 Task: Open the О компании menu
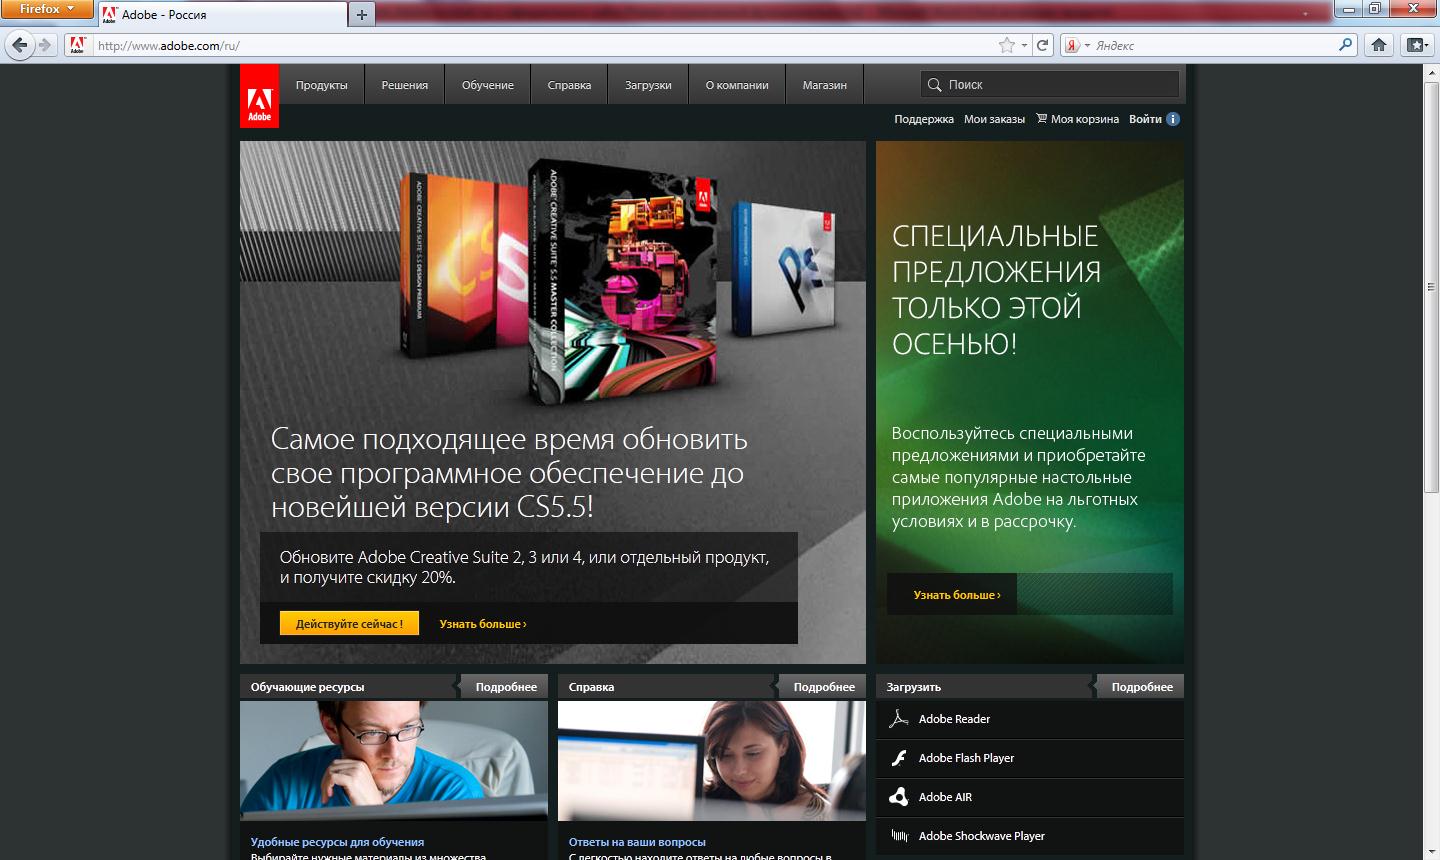click(737, 85)
